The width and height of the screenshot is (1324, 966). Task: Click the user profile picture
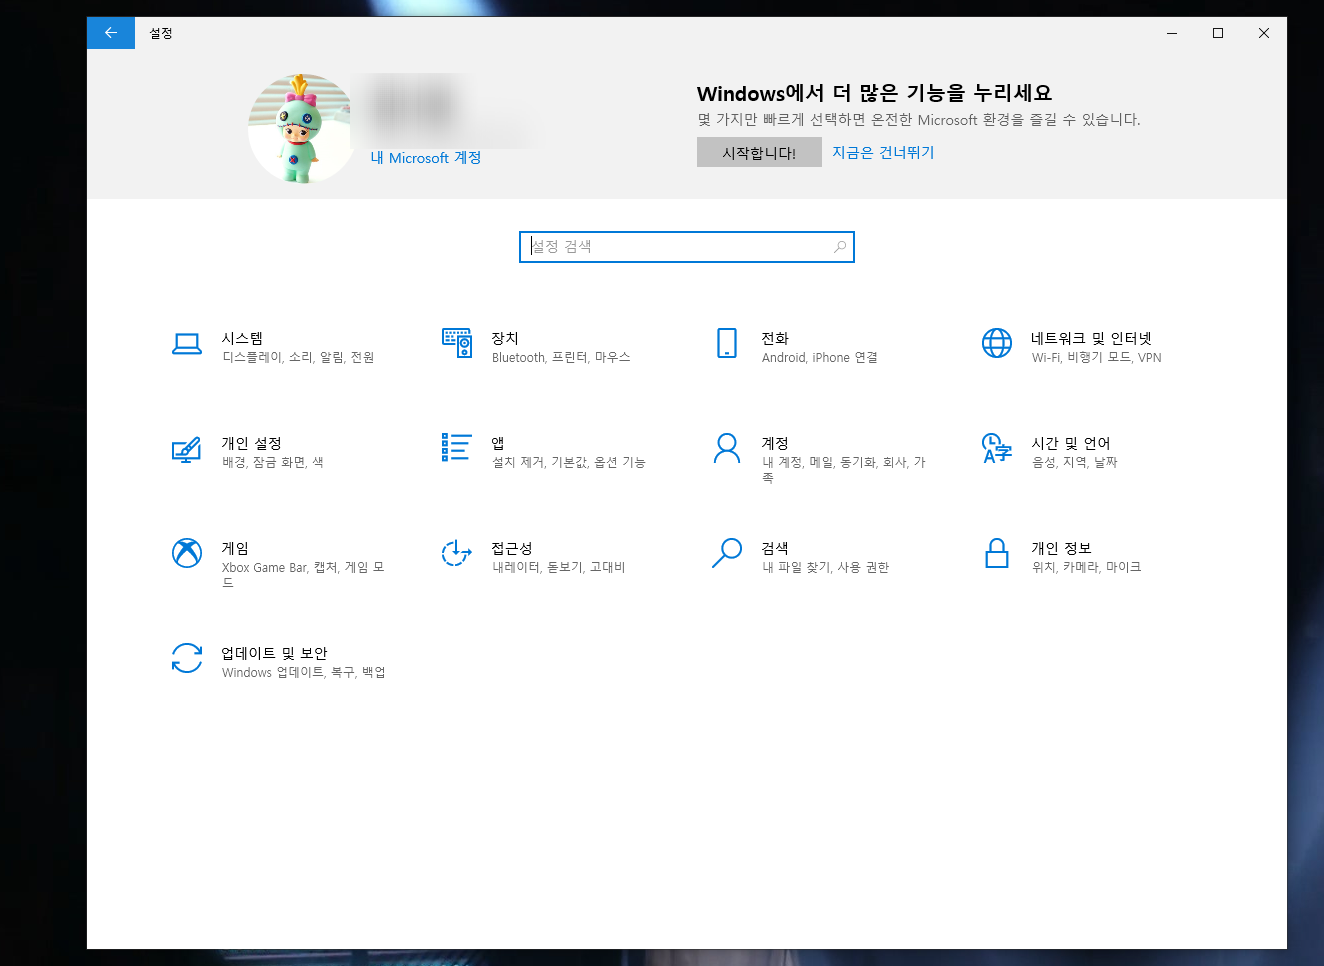301,128
